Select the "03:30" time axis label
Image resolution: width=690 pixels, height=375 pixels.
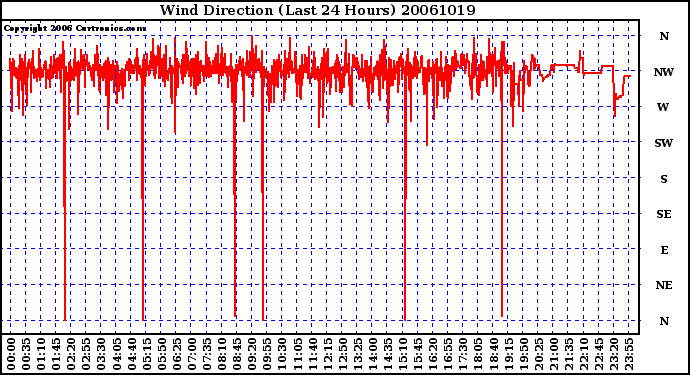pos(101,354)
